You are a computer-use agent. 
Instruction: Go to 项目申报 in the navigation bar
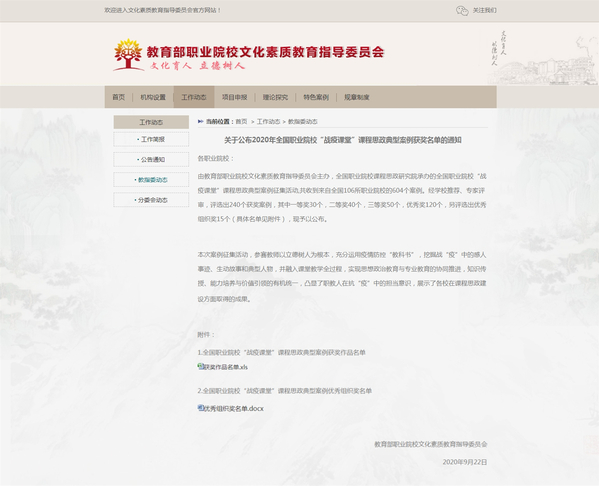point(235,97)
